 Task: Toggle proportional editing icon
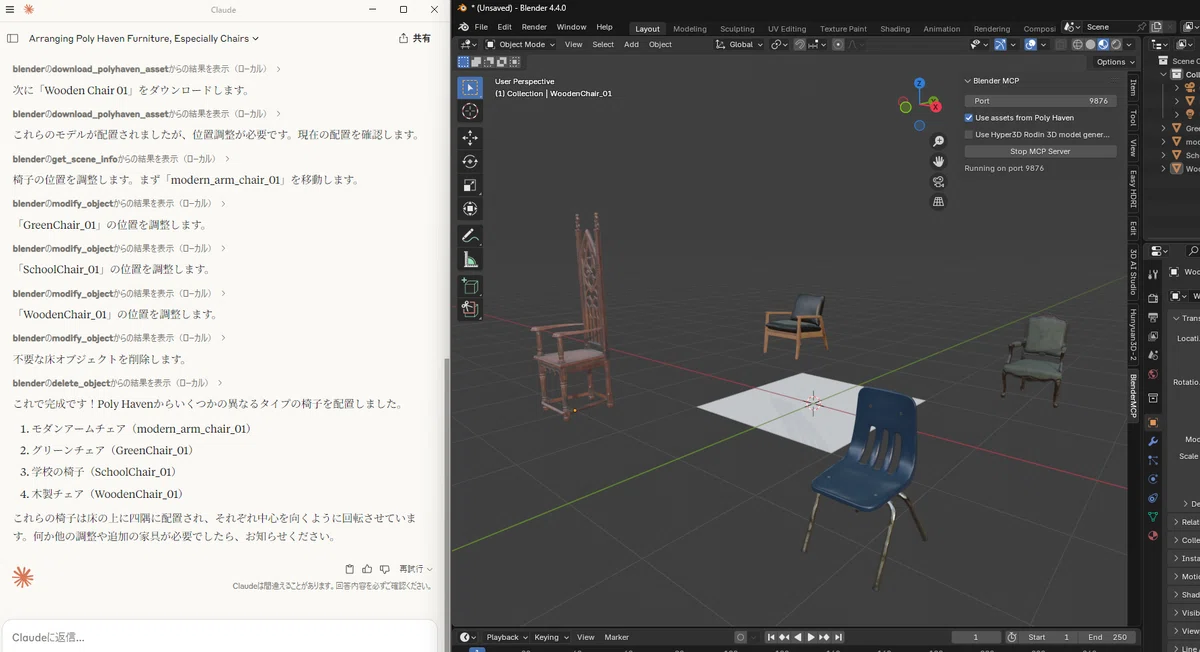click(838, 44)
